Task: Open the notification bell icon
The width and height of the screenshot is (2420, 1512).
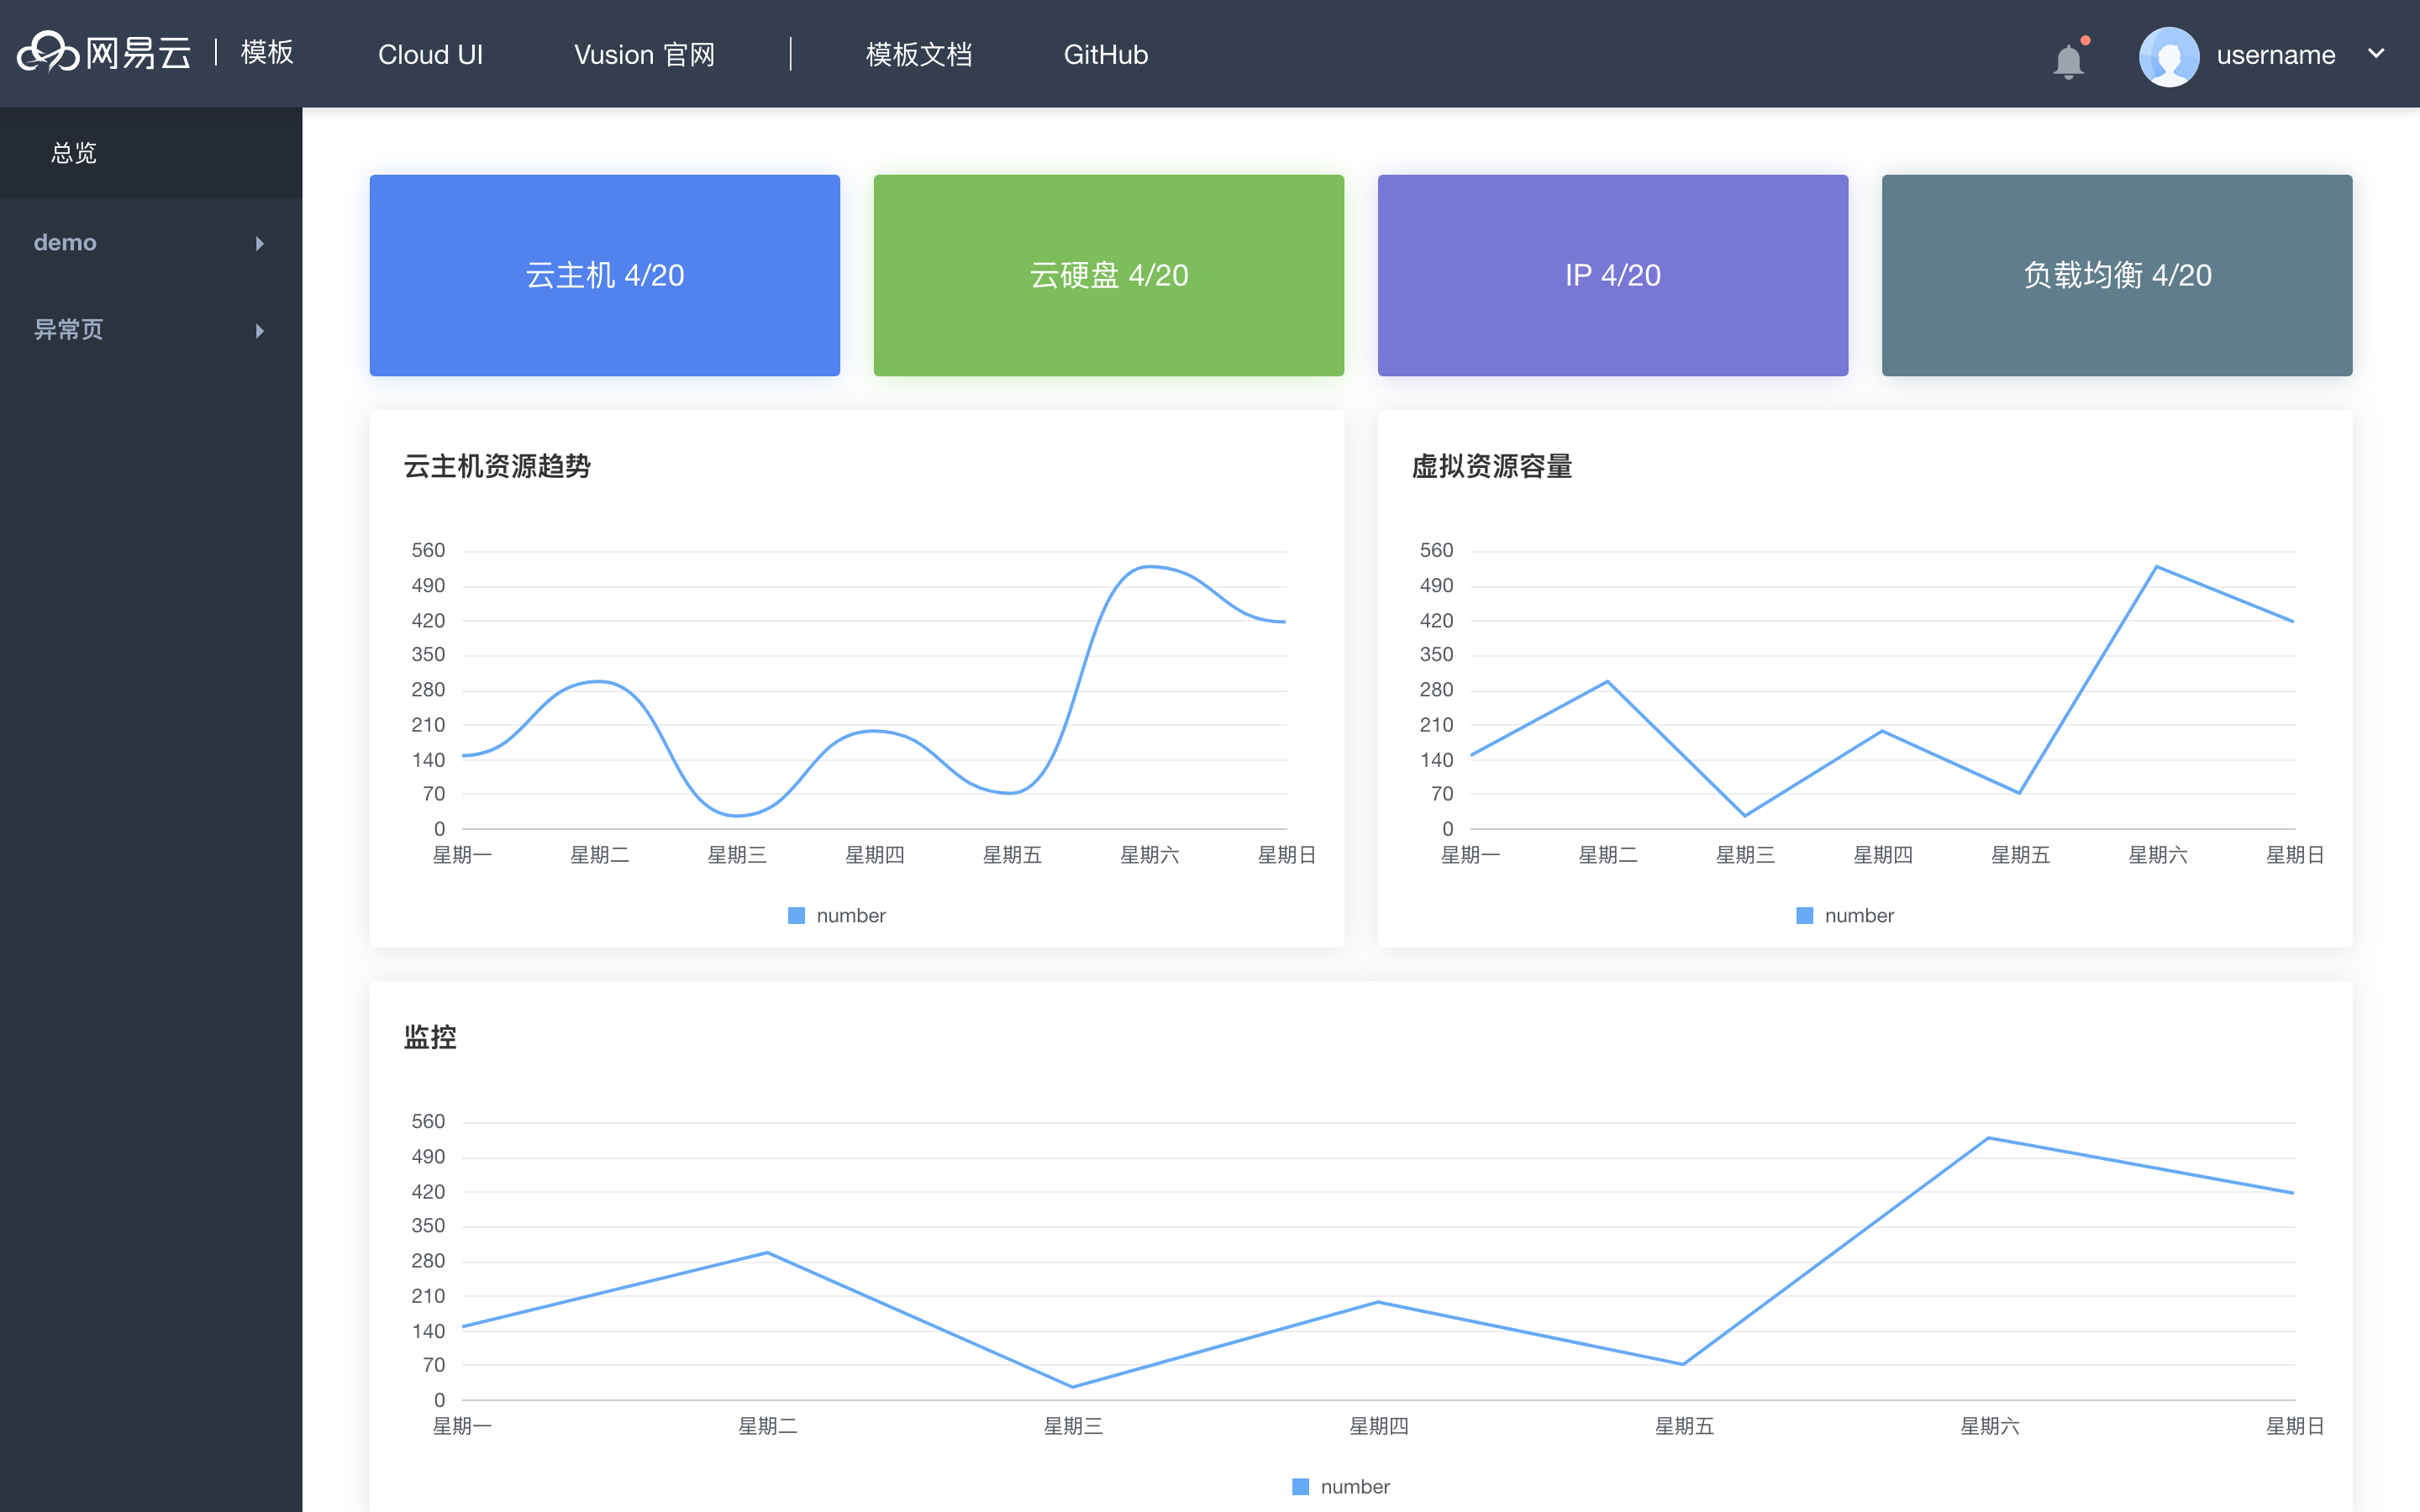Action: tap(2068, 61)
